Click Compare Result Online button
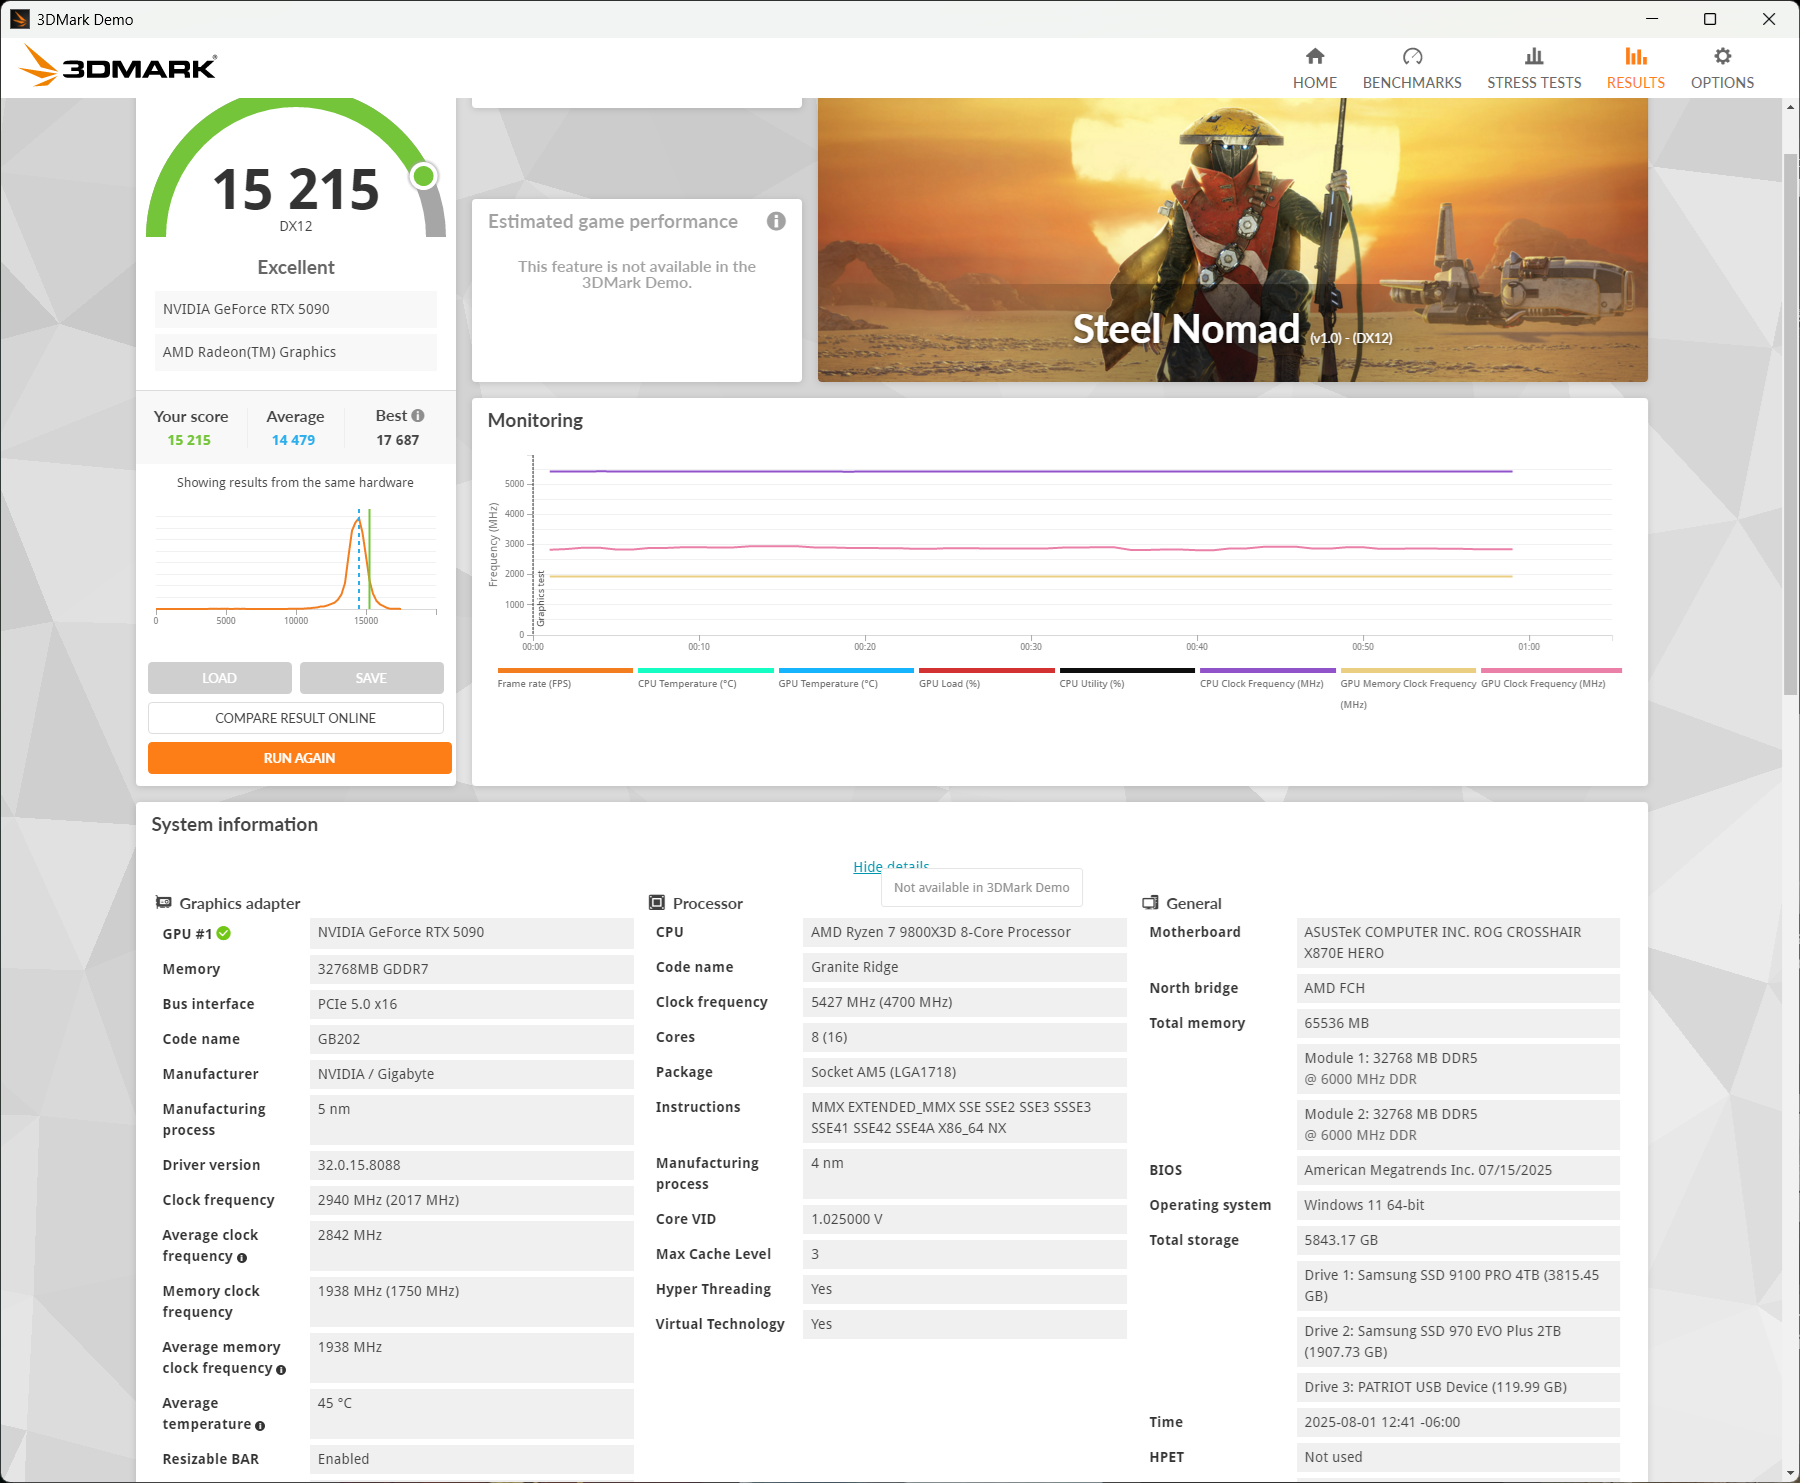The width and height of the screenshot is (1800, 1483). (296, 718)
